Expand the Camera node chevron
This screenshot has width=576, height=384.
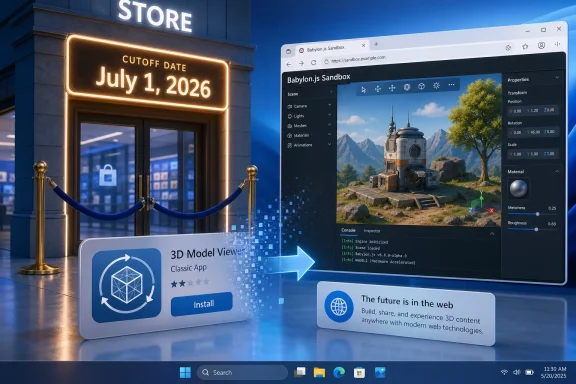point(330,105)
